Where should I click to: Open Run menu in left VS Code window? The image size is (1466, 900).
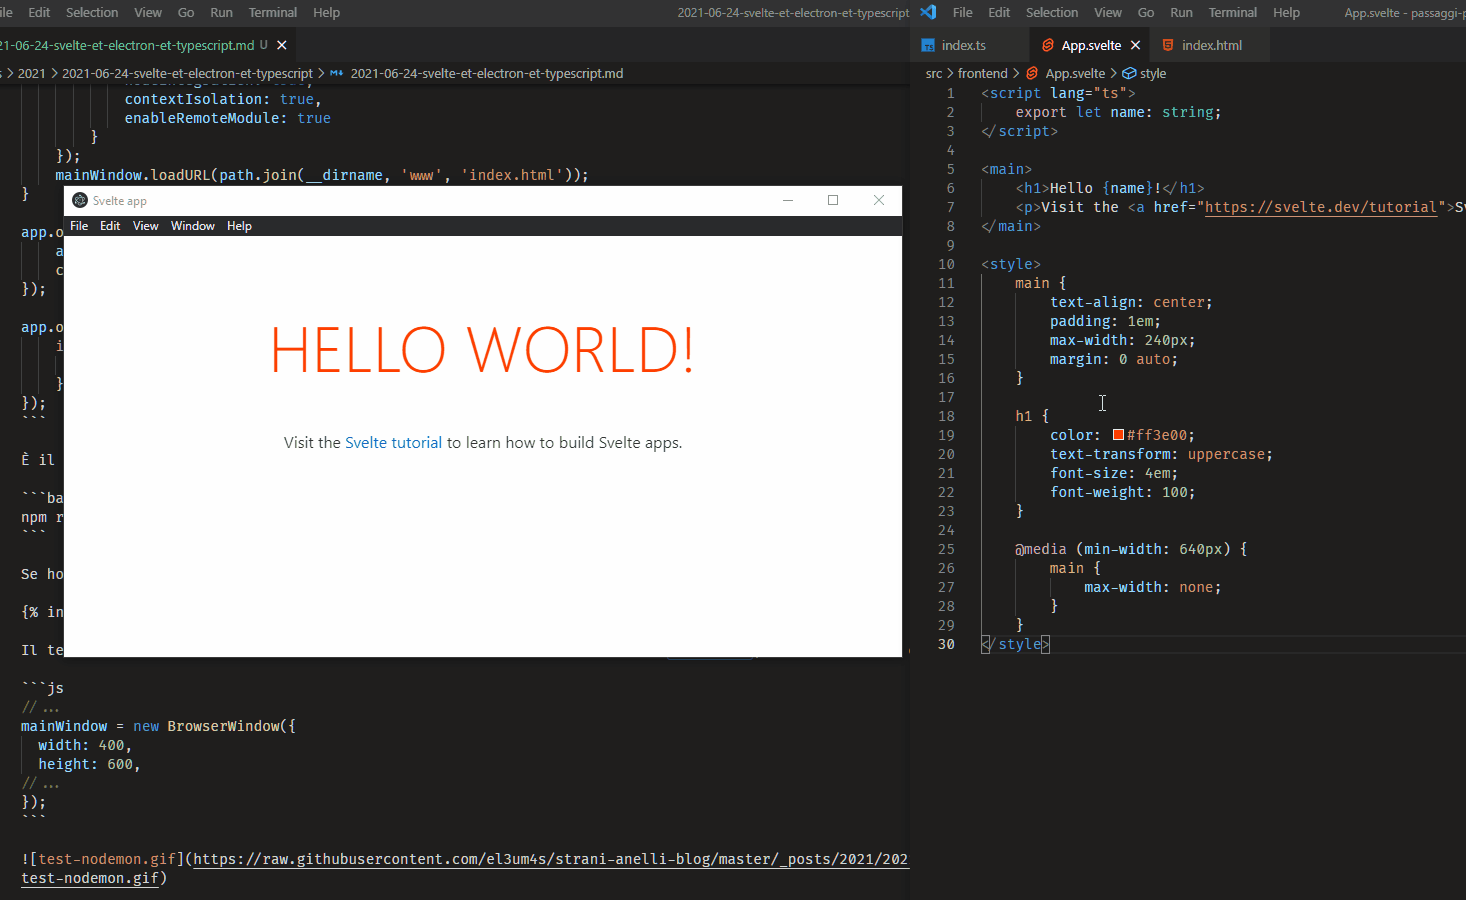click(x=221, y=12)
